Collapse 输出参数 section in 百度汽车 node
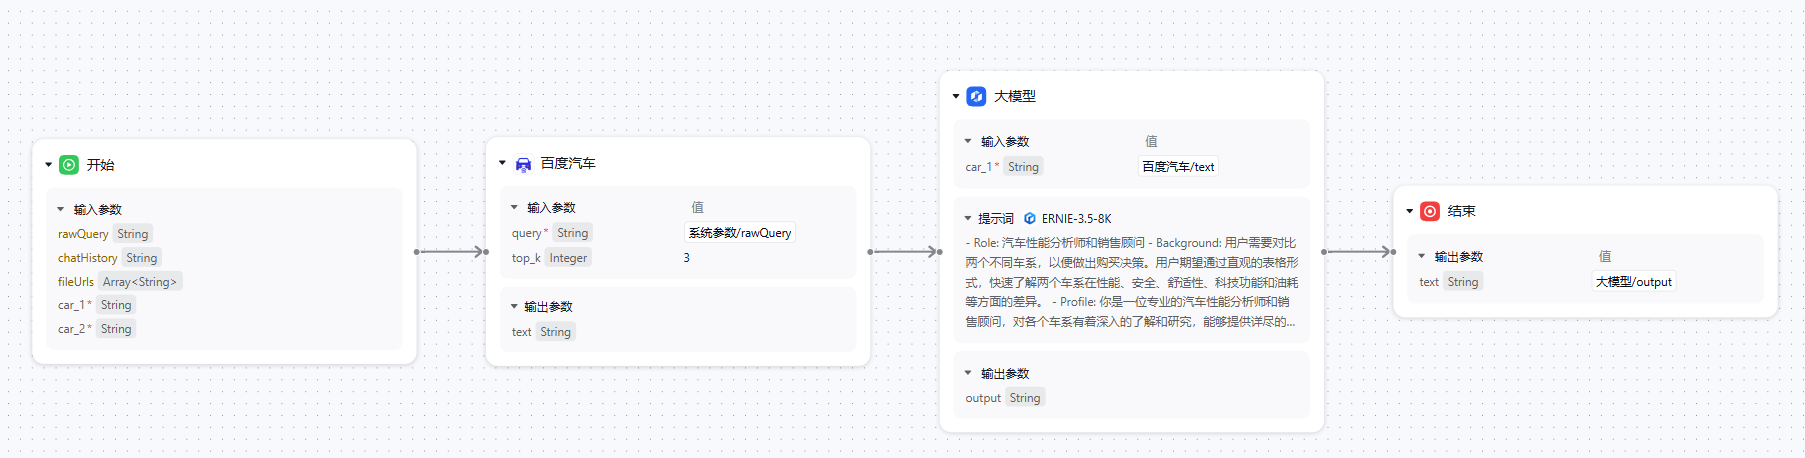The image size is (1805, 458). pos(514,306)
